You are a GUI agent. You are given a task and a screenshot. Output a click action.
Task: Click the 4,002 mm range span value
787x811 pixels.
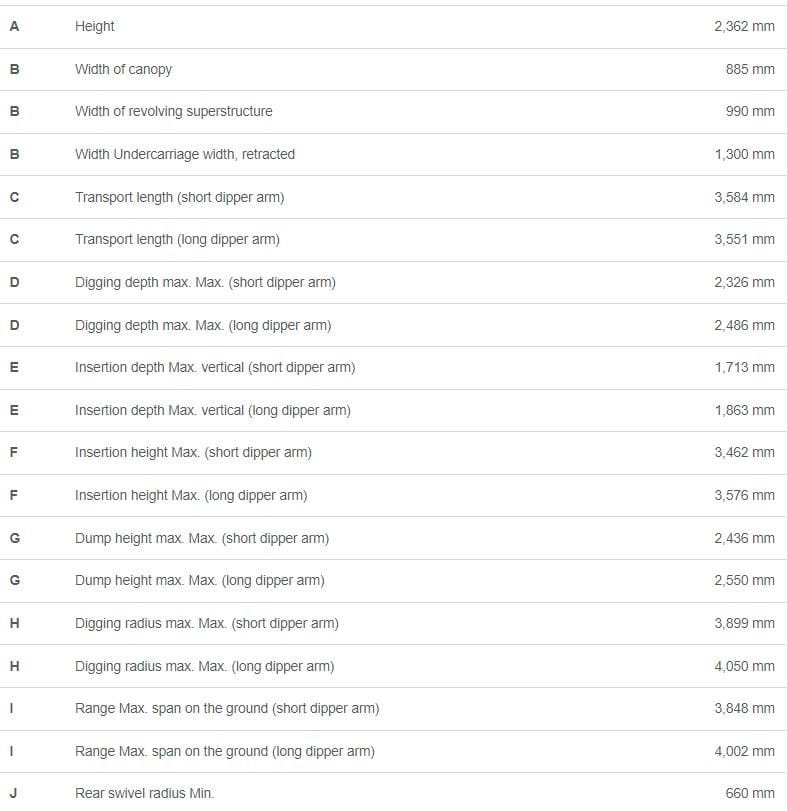click(x=745, y=751)
